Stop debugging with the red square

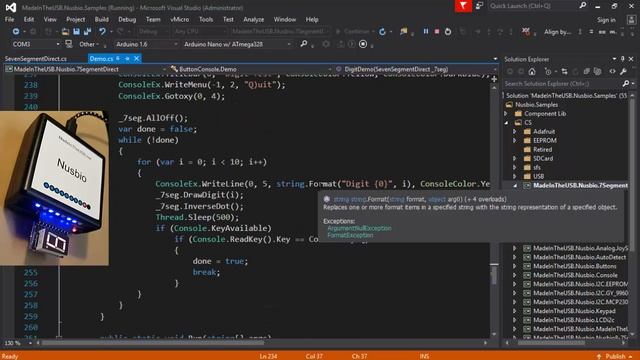tap(437, 31)
